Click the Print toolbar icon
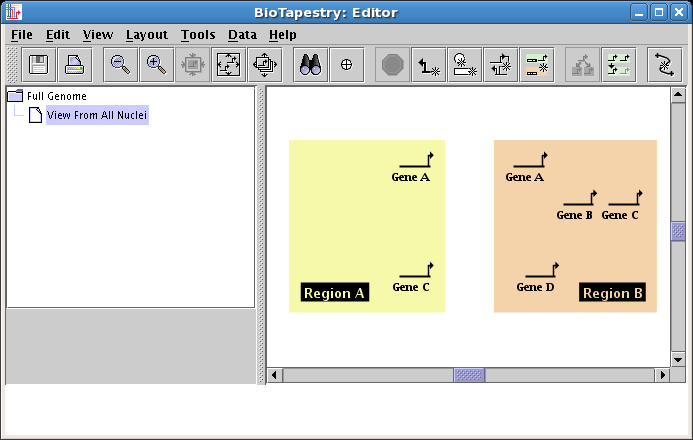Image resolution: width=693 pixels, height=440 pixels. click(75, 65)
